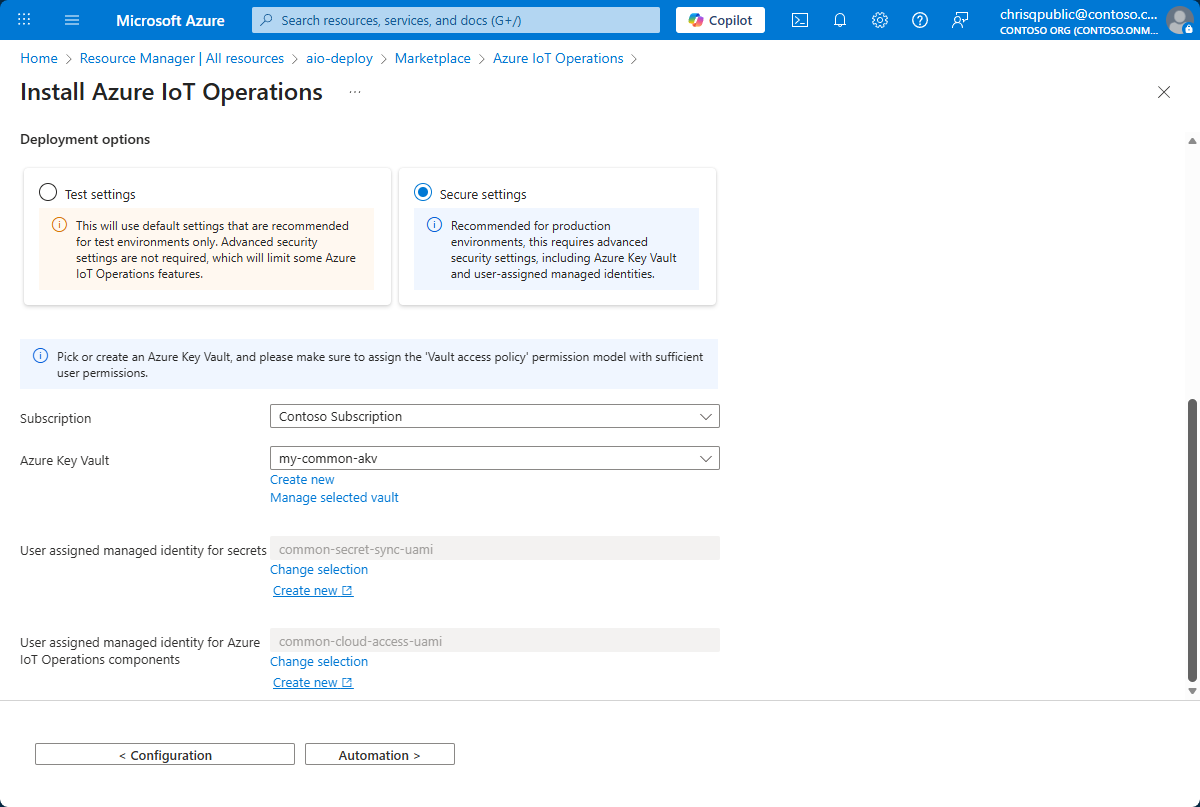Expand the Azure Key Vault dropdown

click(494, 458)
